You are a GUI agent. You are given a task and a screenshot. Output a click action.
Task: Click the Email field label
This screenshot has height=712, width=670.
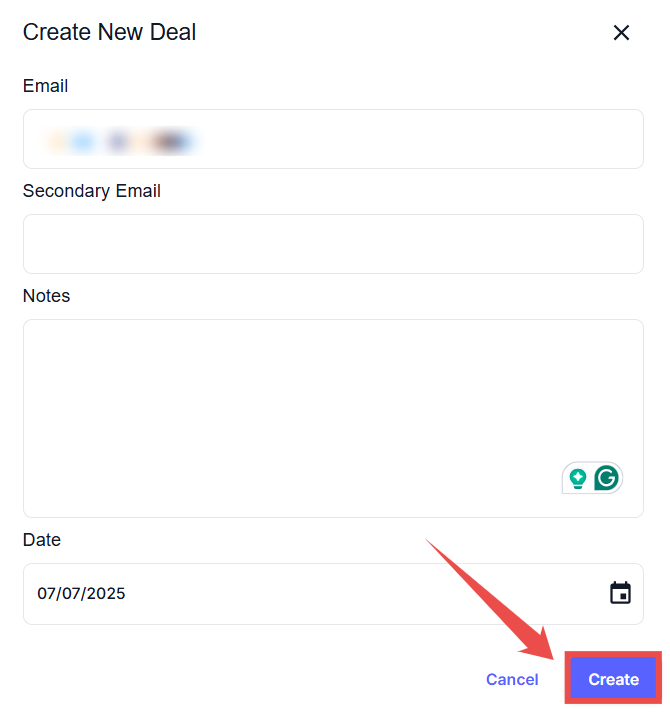[x=45, y=86]
